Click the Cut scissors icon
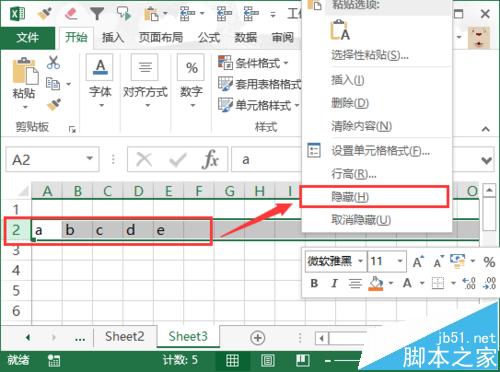The width and height of the screenshot is (500, 372). tap(53, 62)
